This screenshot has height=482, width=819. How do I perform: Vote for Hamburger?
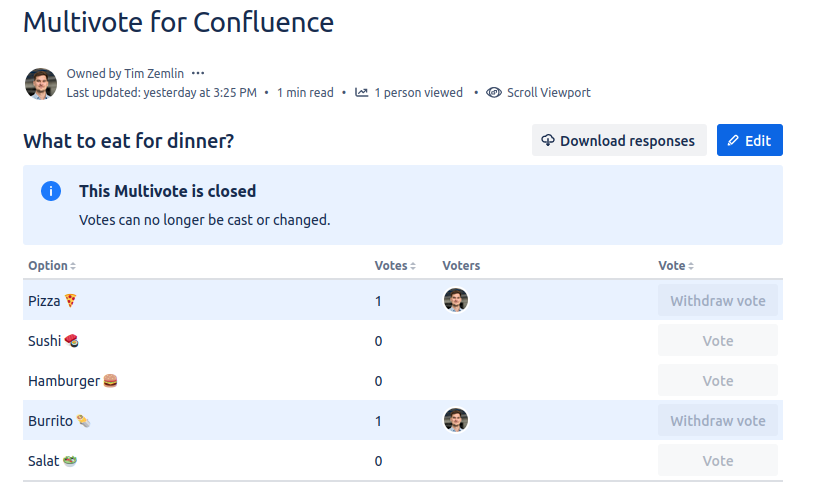[x=717, y=381]
